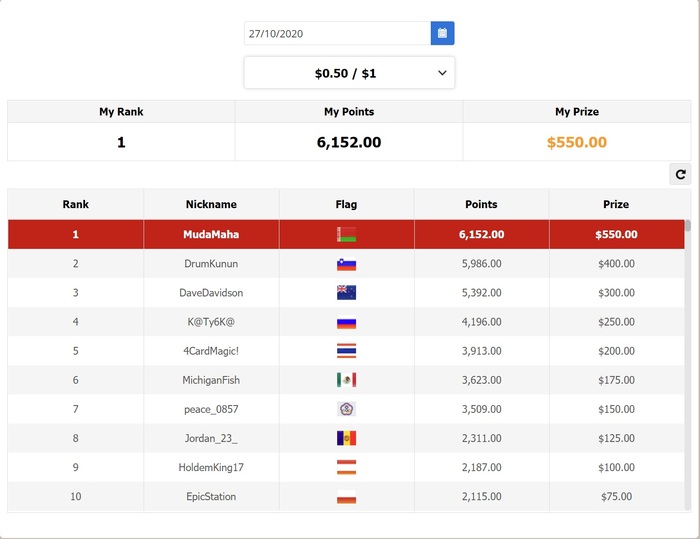The image size is (700, 539).
Task: Click the Rank column header
Action: click(76, 204)
